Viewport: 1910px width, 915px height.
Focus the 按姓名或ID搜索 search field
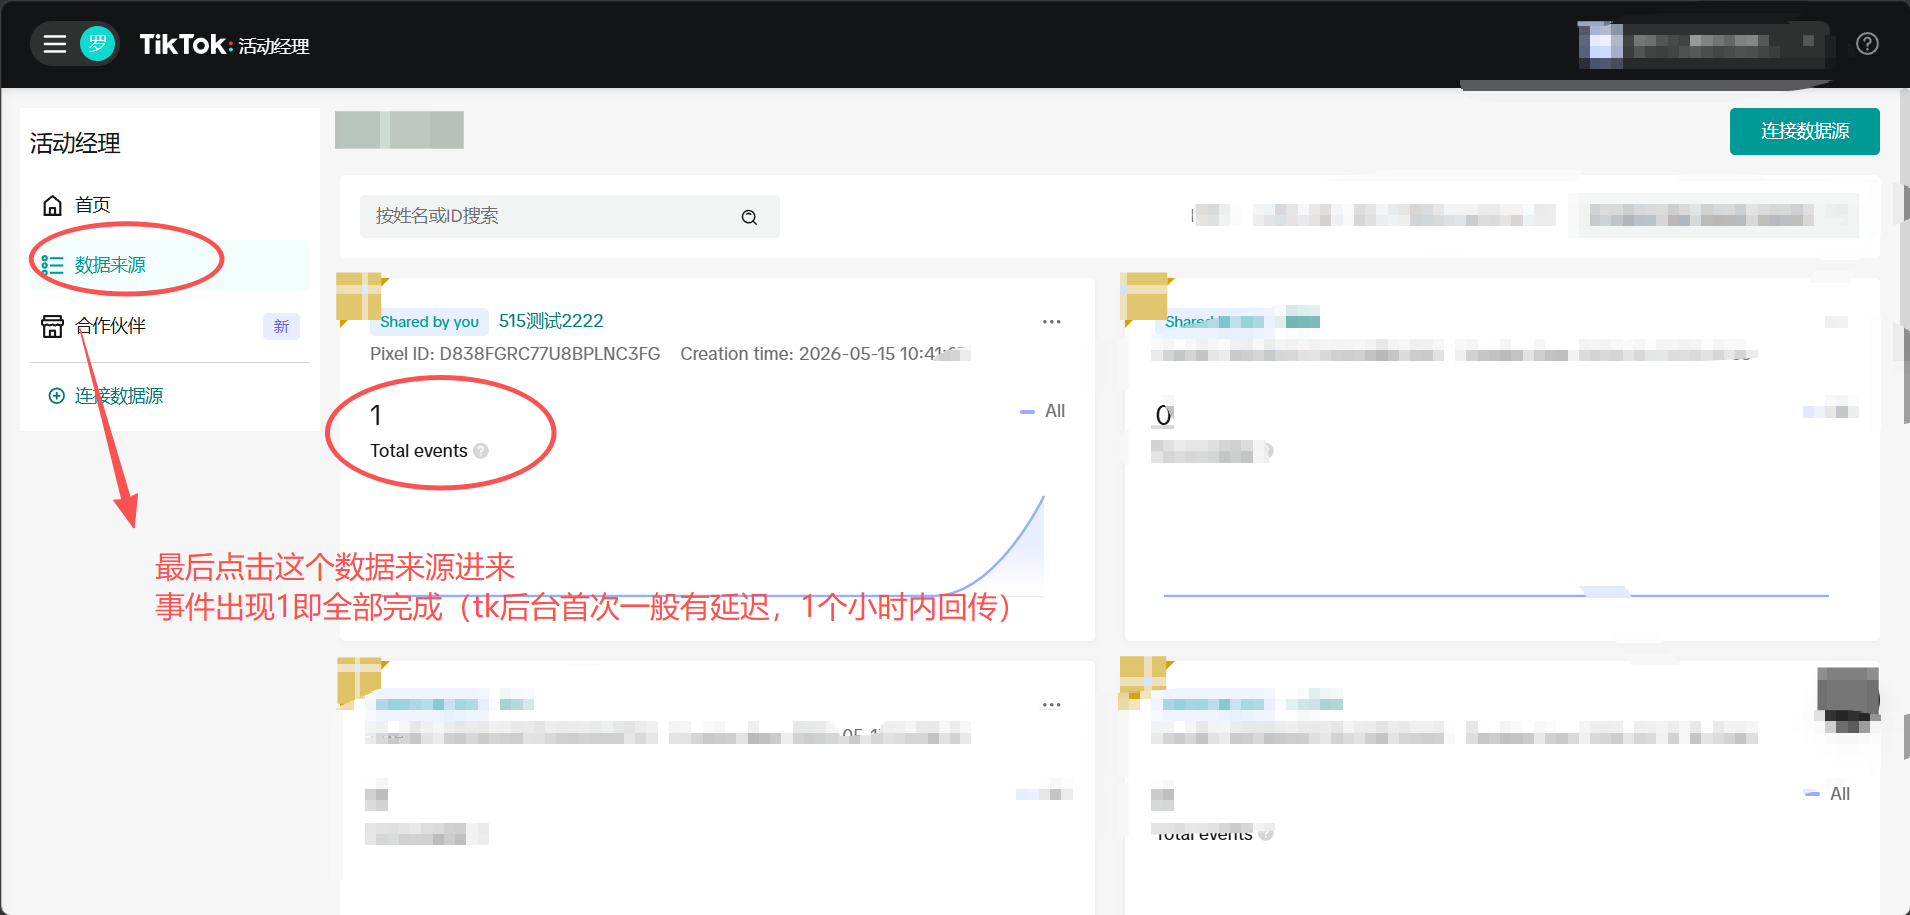[569, 216]
